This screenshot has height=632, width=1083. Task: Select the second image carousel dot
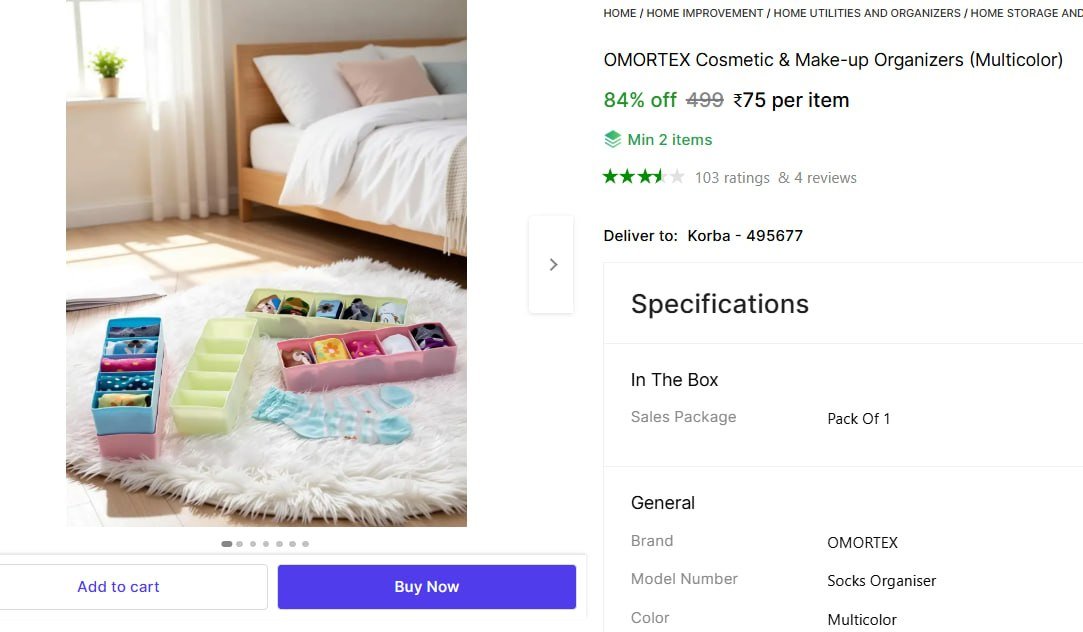click(x=240, y=544)
